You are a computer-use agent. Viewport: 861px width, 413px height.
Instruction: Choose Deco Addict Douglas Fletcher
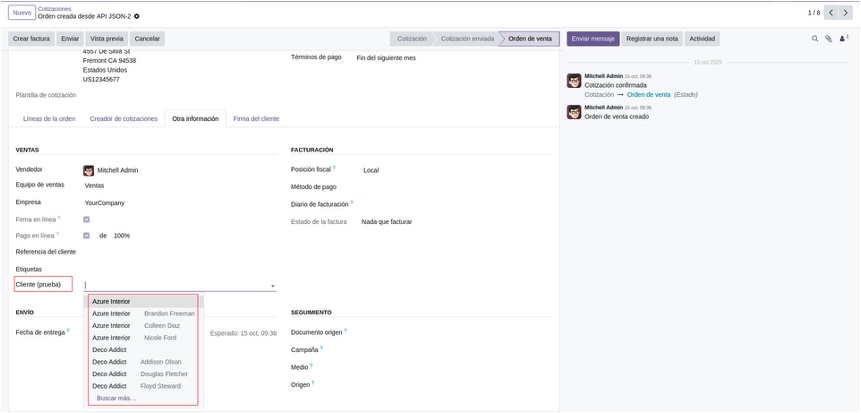[144, 374]
